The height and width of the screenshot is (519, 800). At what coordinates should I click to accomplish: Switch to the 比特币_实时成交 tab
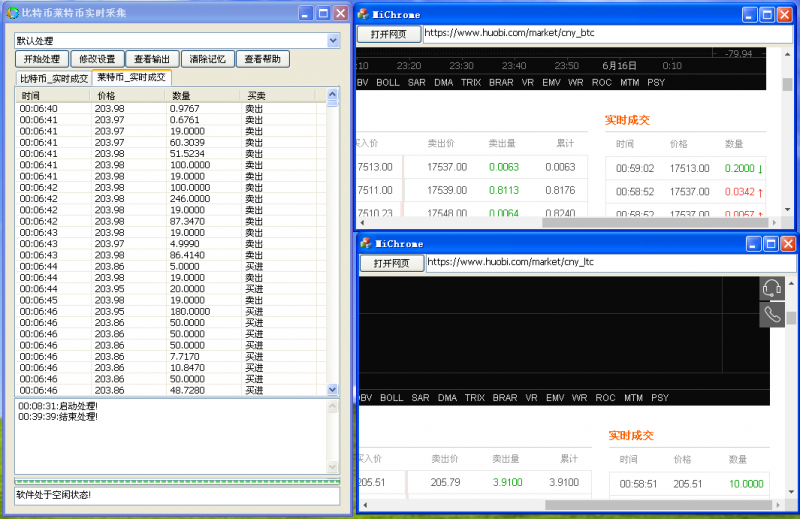click(x=54, y=78)
